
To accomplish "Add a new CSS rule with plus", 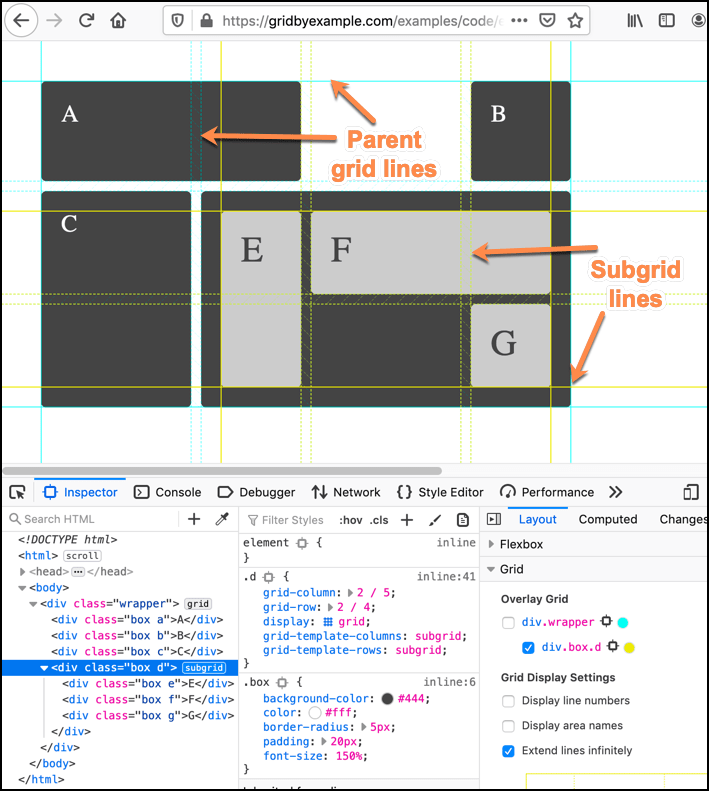I will [x=407, y=519].
